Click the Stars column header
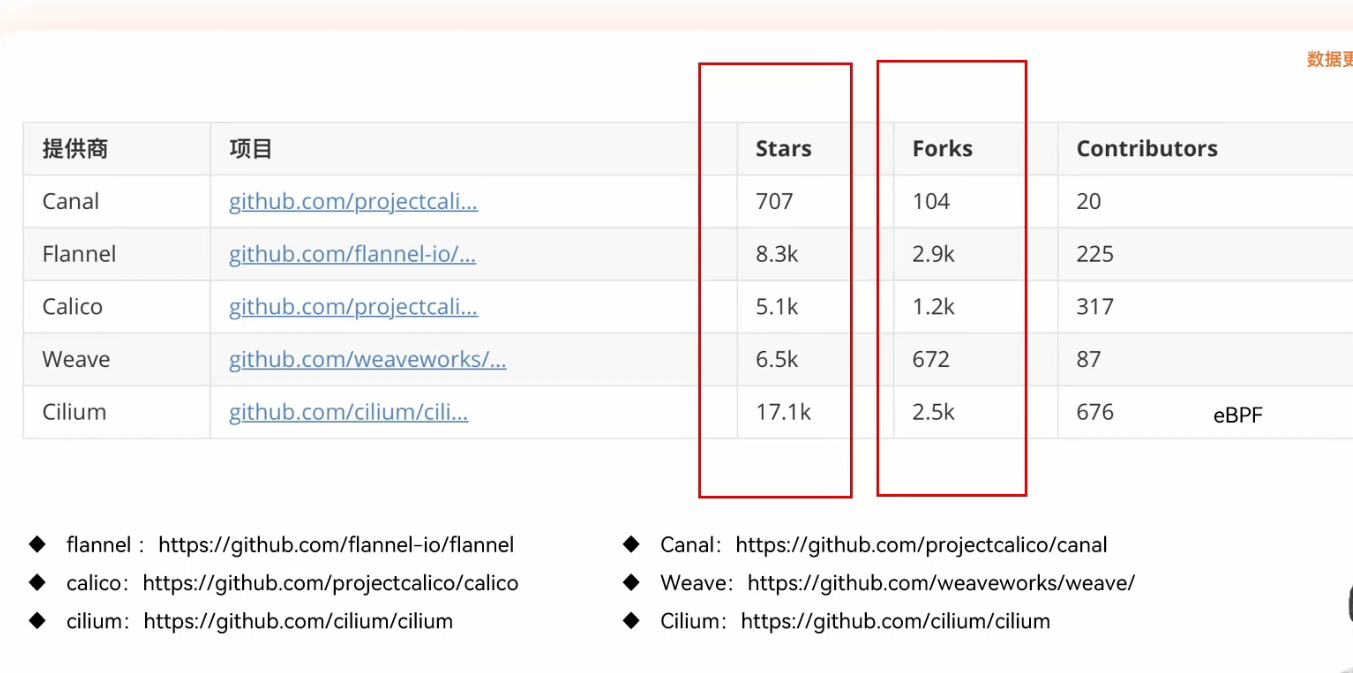 coord(783,149)
